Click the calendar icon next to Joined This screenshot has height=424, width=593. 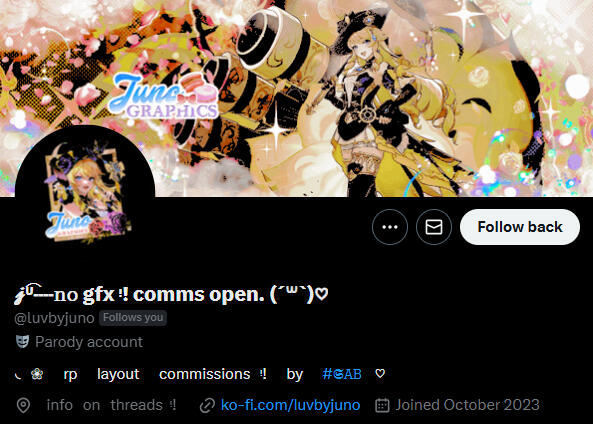[382, 405]
